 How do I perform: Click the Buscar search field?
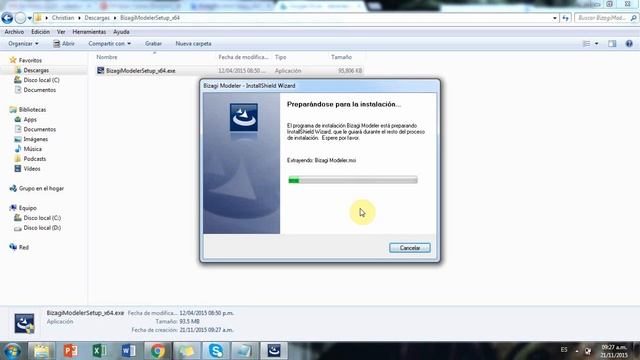pos(606,18)
